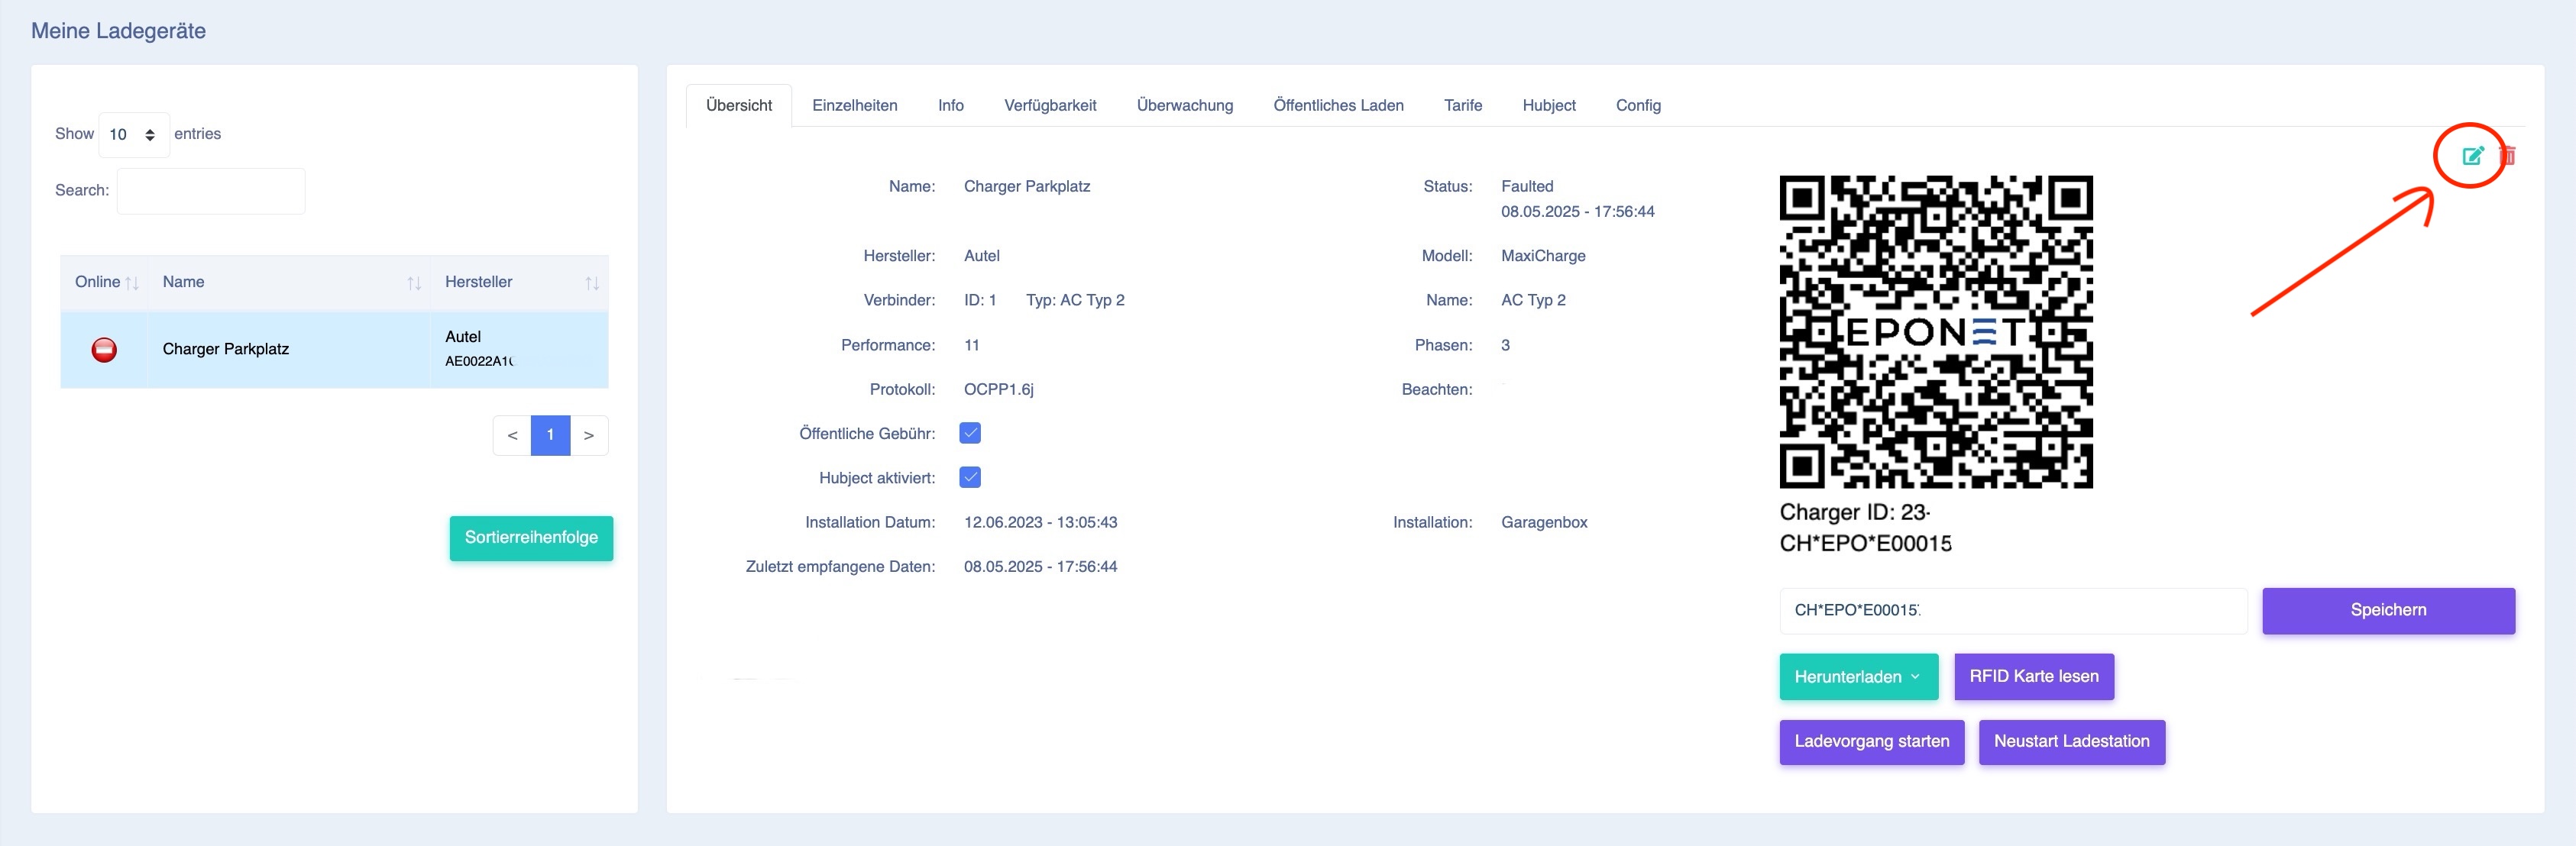Viewport: 2576px width, 846px height.
Task: Sort table by Name column arrows
Action: (x=414, y=283)
